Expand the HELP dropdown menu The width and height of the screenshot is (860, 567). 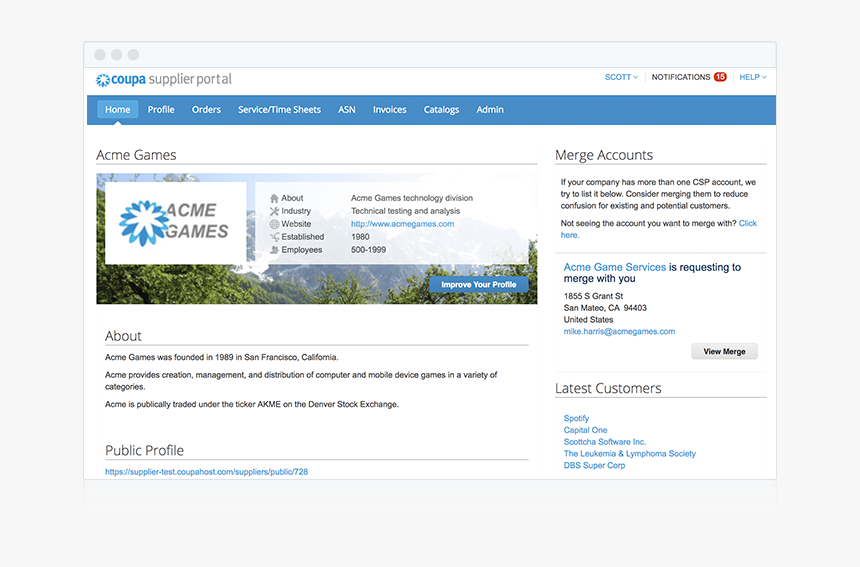point(752,77)
